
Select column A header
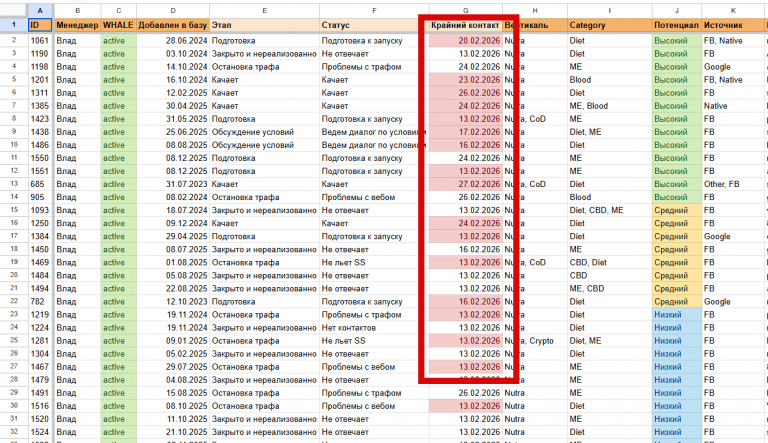point(40,10)
